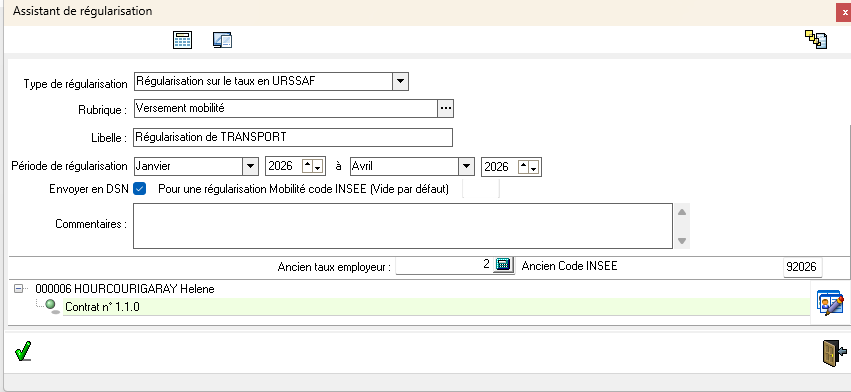Screen dimensions: 851x392
Task: Close the Assistant de régularisation window
Action: click(844, 12)
